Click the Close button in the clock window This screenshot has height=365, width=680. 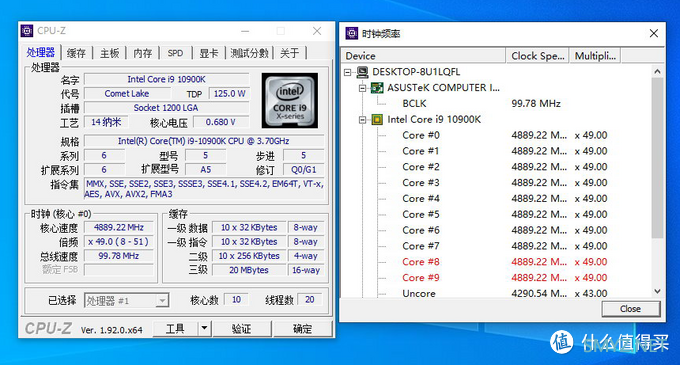point(631,309)
